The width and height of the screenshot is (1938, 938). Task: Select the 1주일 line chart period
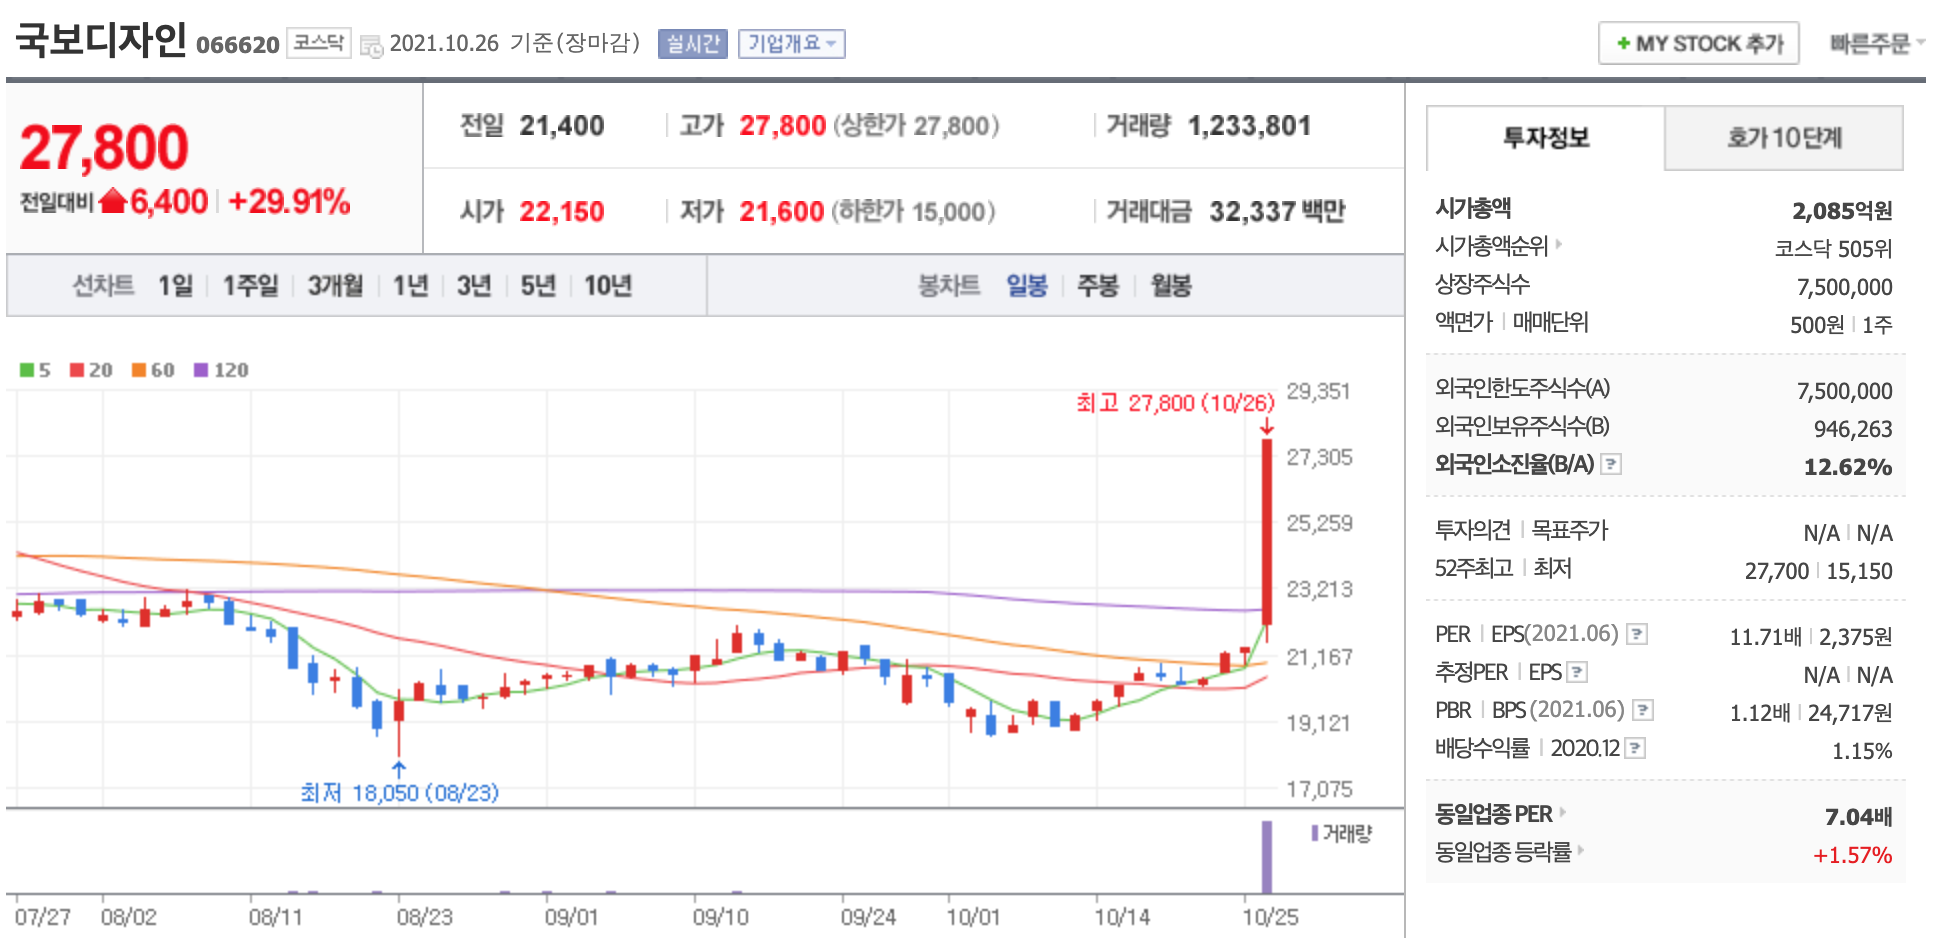click(x=250, y=286)
